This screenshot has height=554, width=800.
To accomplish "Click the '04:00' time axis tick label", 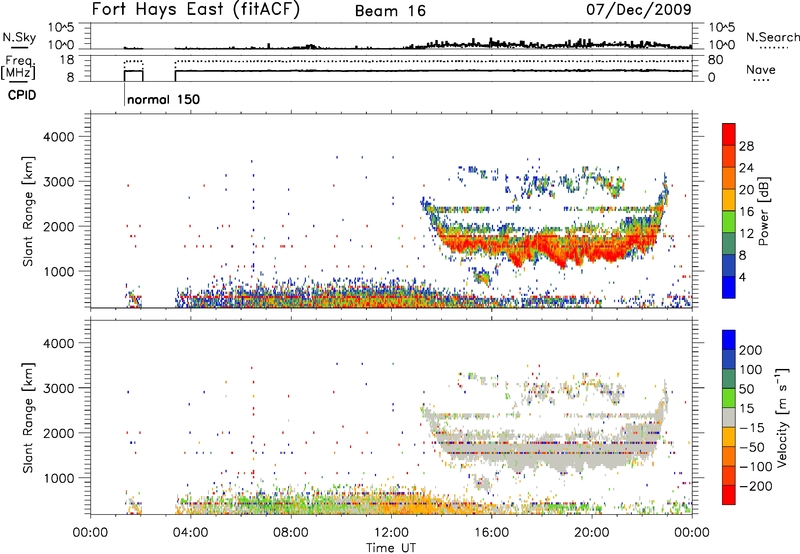I will click(x=191, y=533).
